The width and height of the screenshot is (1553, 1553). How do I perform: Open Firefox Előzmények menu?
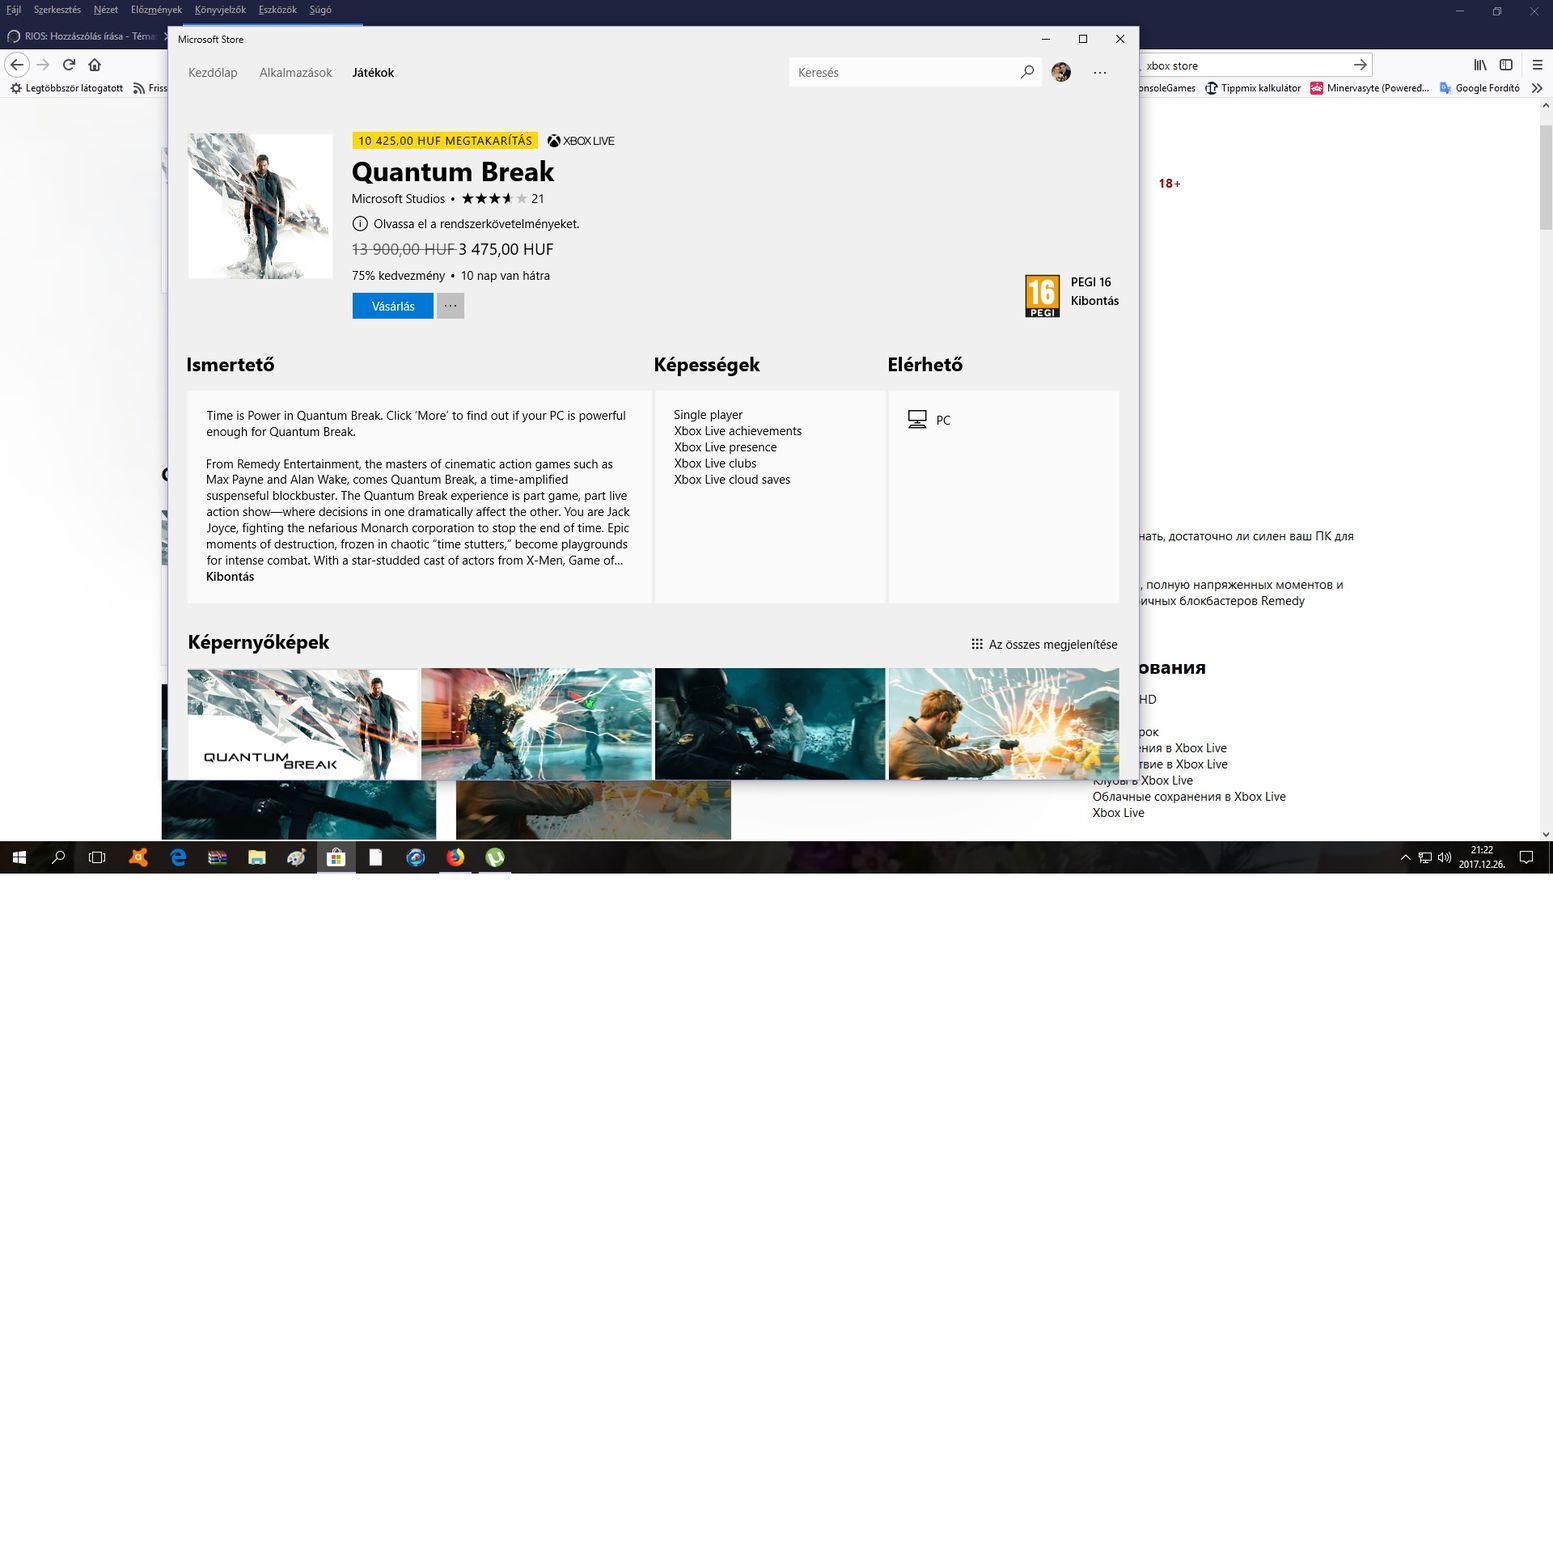pos(156,10)
